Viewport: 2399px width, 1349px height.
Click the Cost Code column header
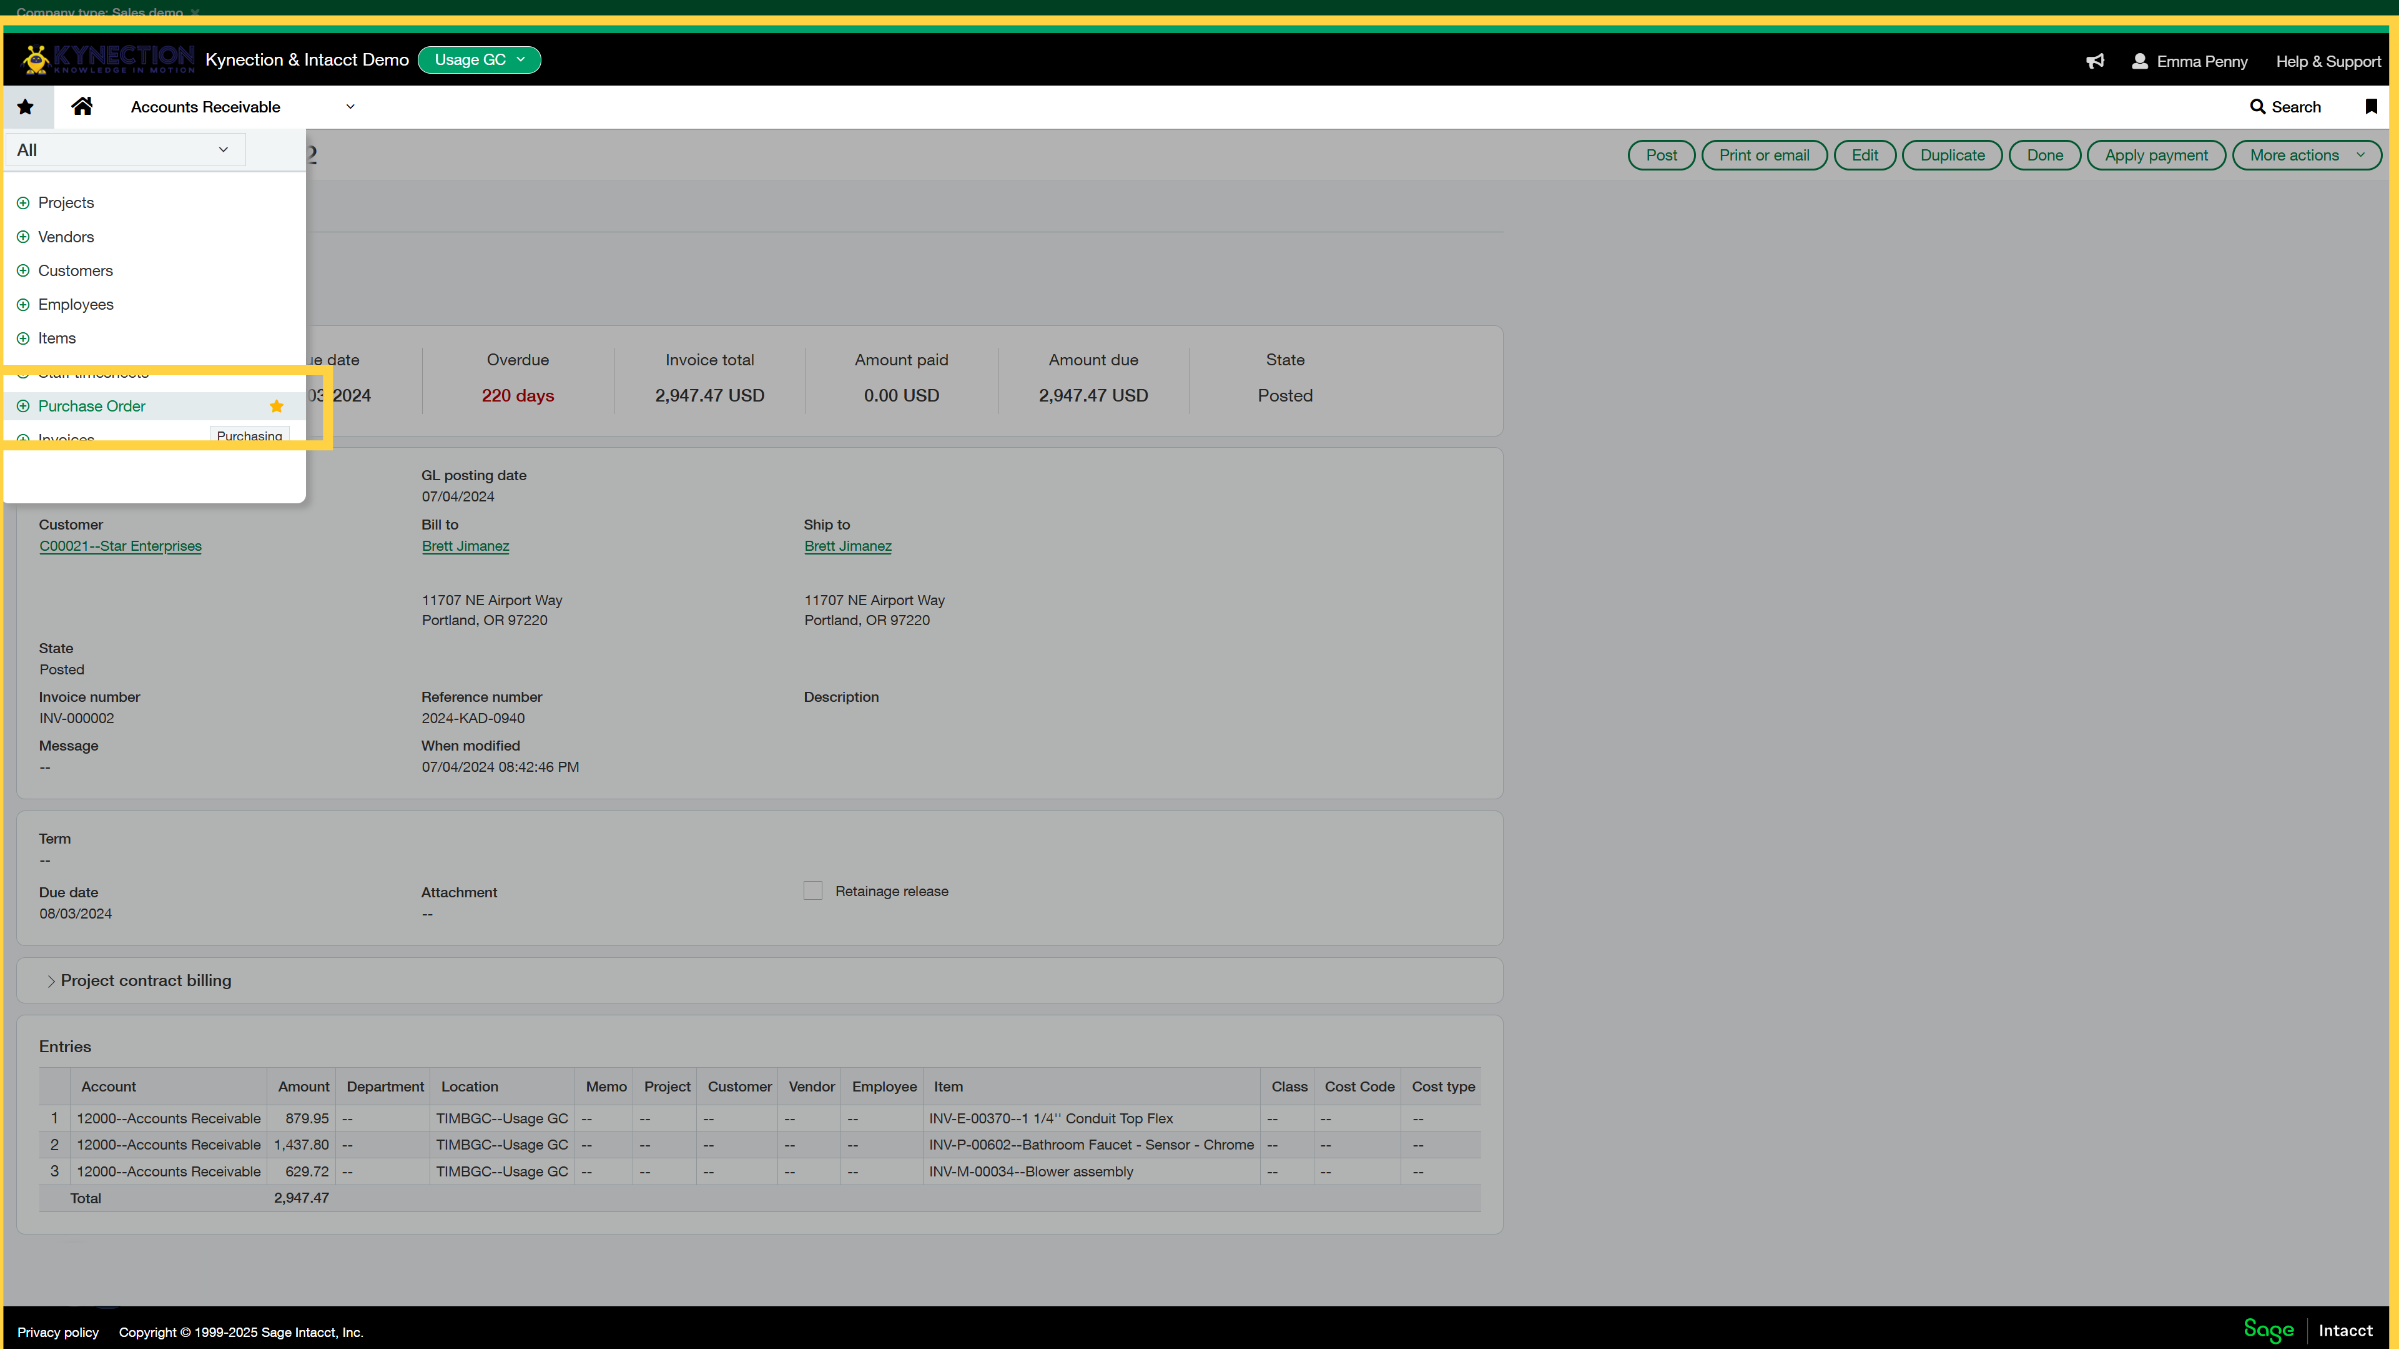tap(1359, 1087)
